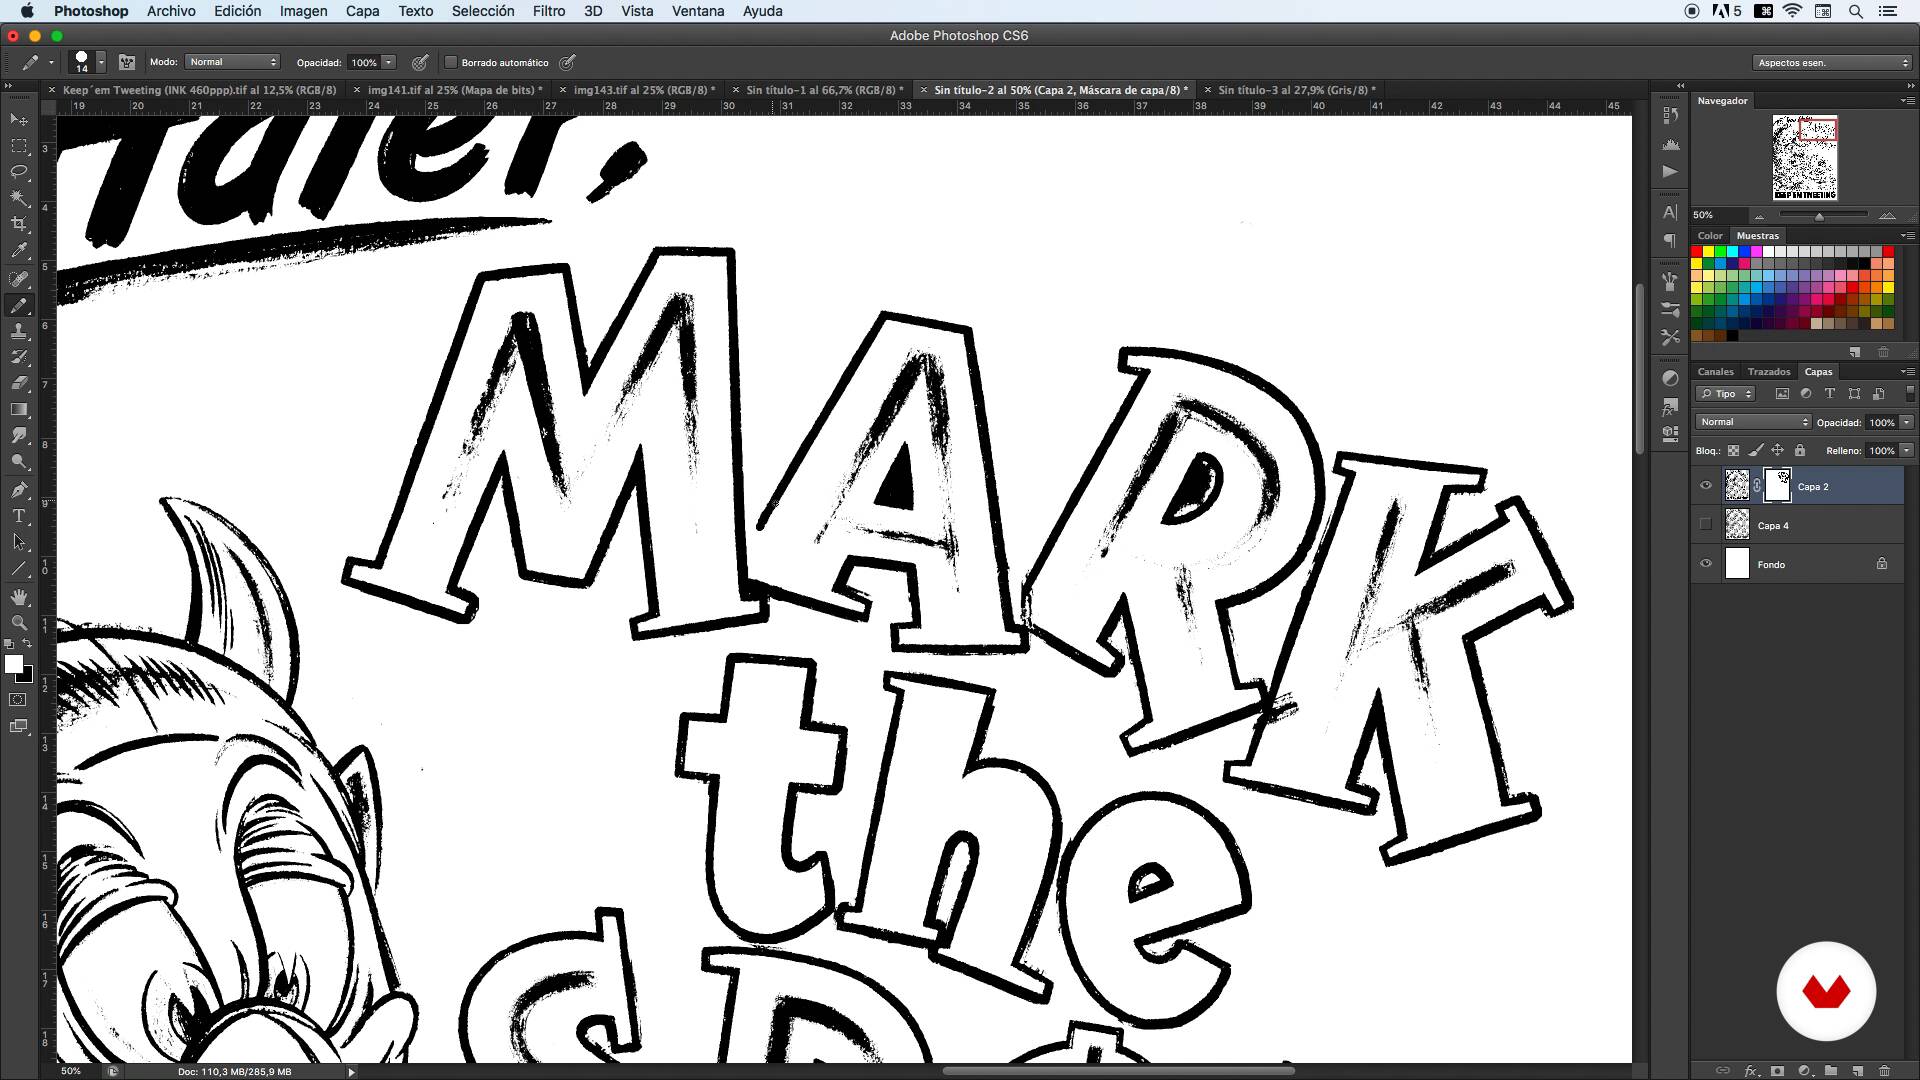Viewport: 1920px width, 1080px height.
Task: Select the Type tool in toolbox
Action: tap(18, 516)
